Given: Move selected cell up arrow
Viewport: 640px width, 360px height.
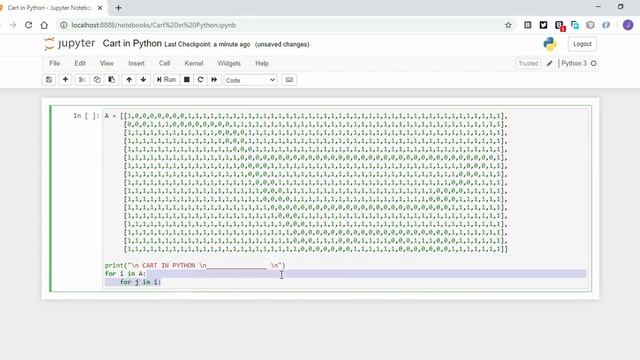Looking at the screenshot, I should [x=129, y=80].
